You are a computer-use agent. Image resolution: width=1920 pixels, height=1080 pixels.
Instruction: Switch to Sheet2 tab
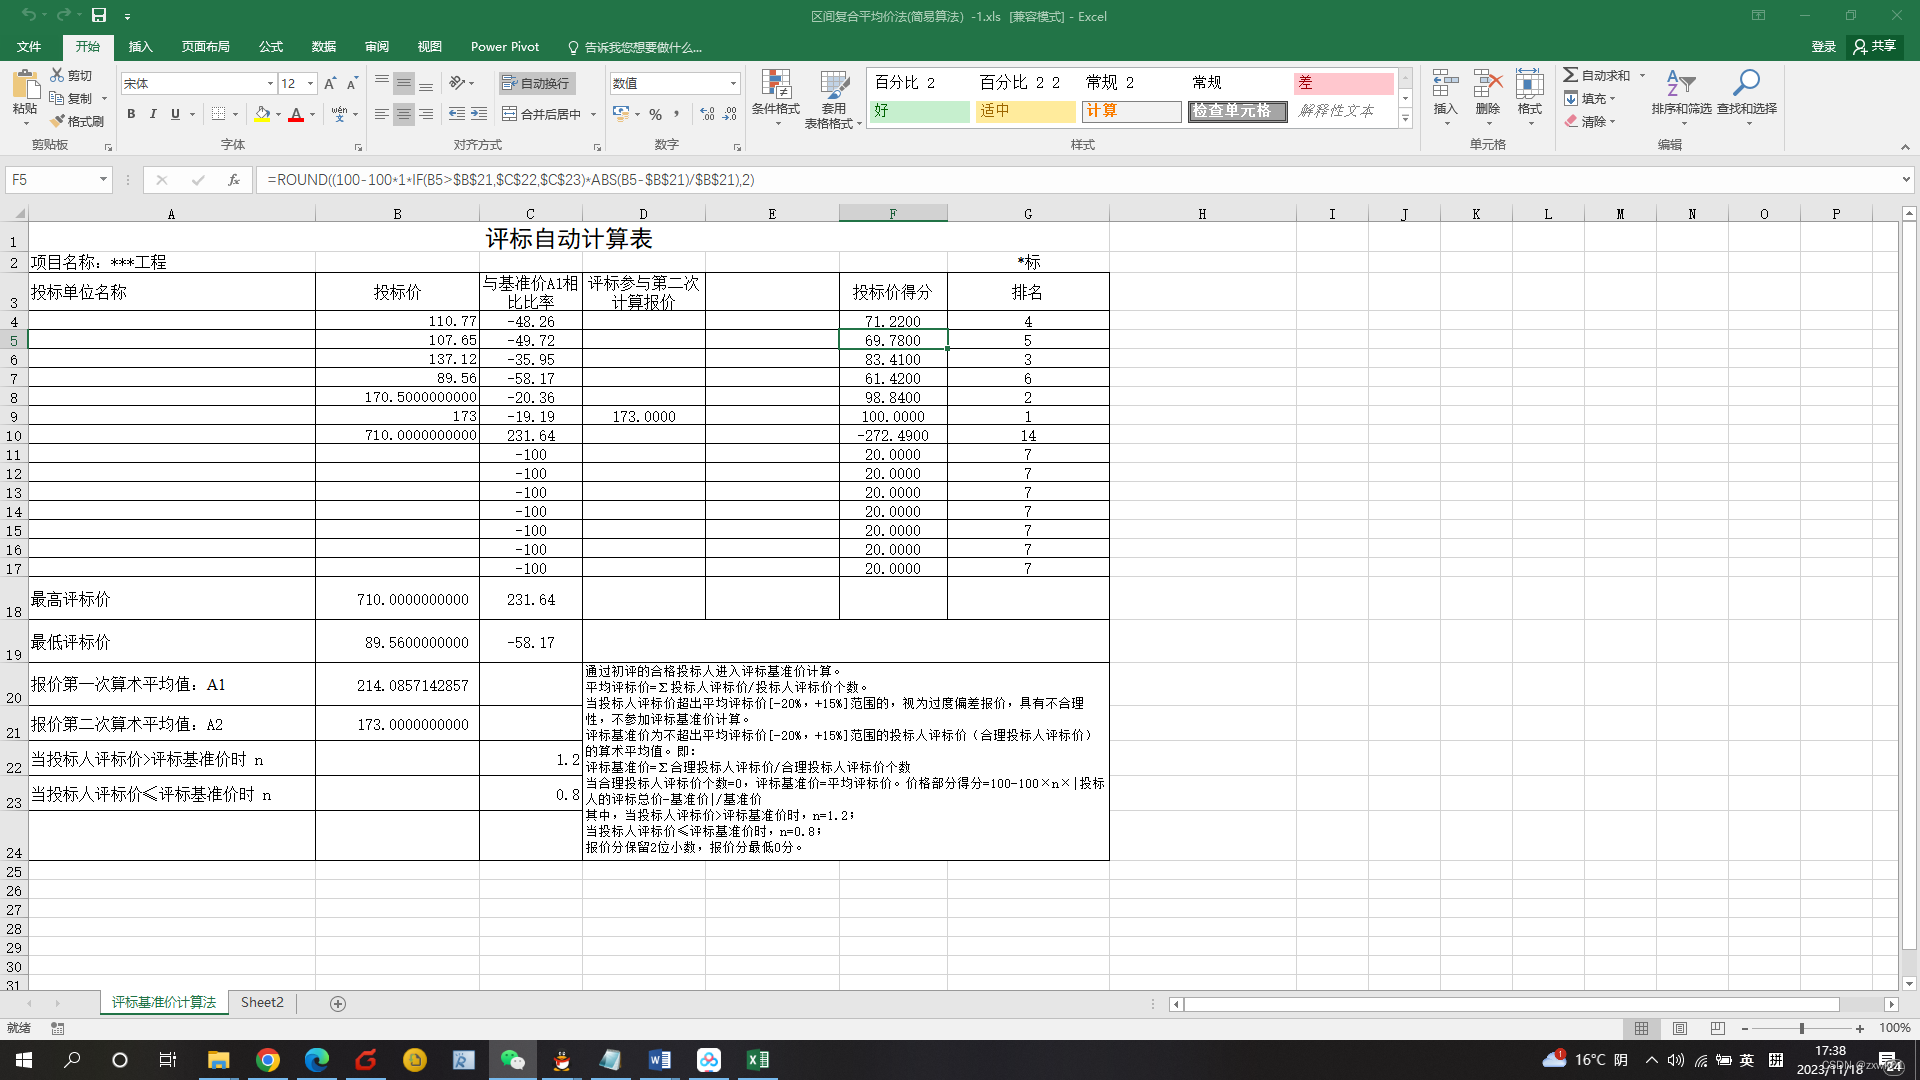coord(262,1003)
